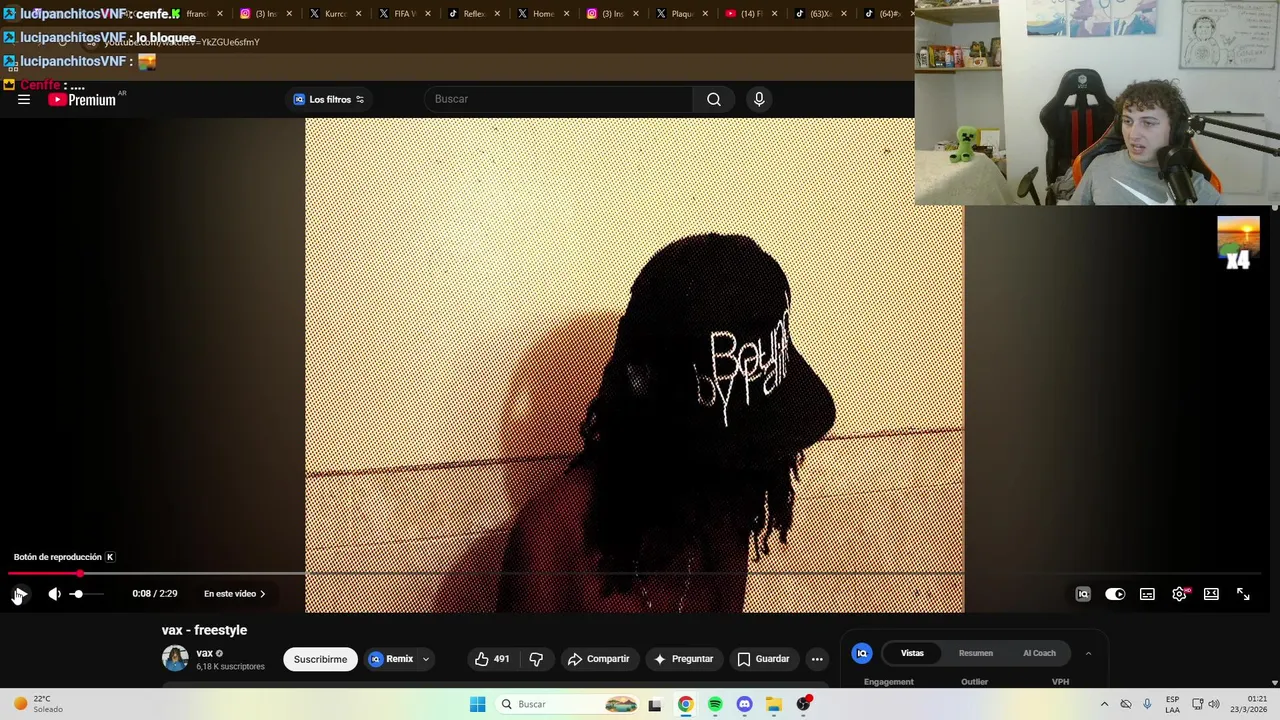Save video with Guardar button
1280x720 pixels.
763,659
